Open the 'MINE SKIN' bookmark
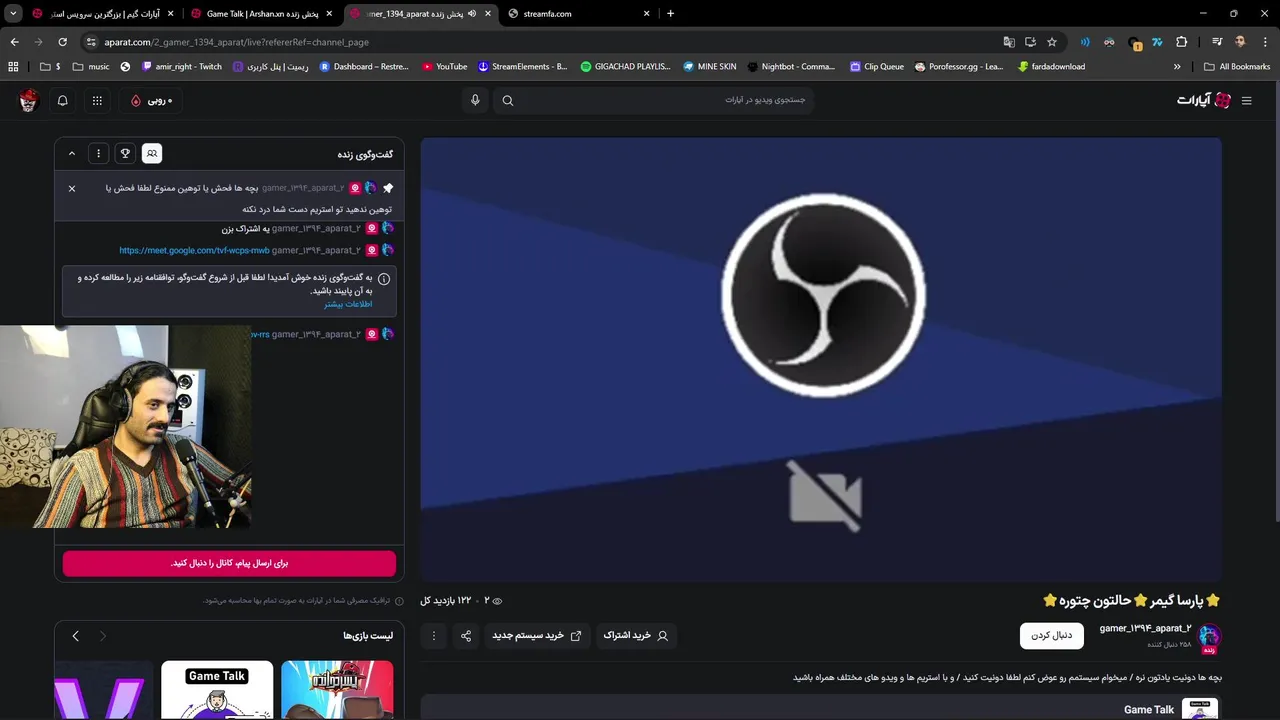Viewport: 1280px width, 720px height. 709,67
